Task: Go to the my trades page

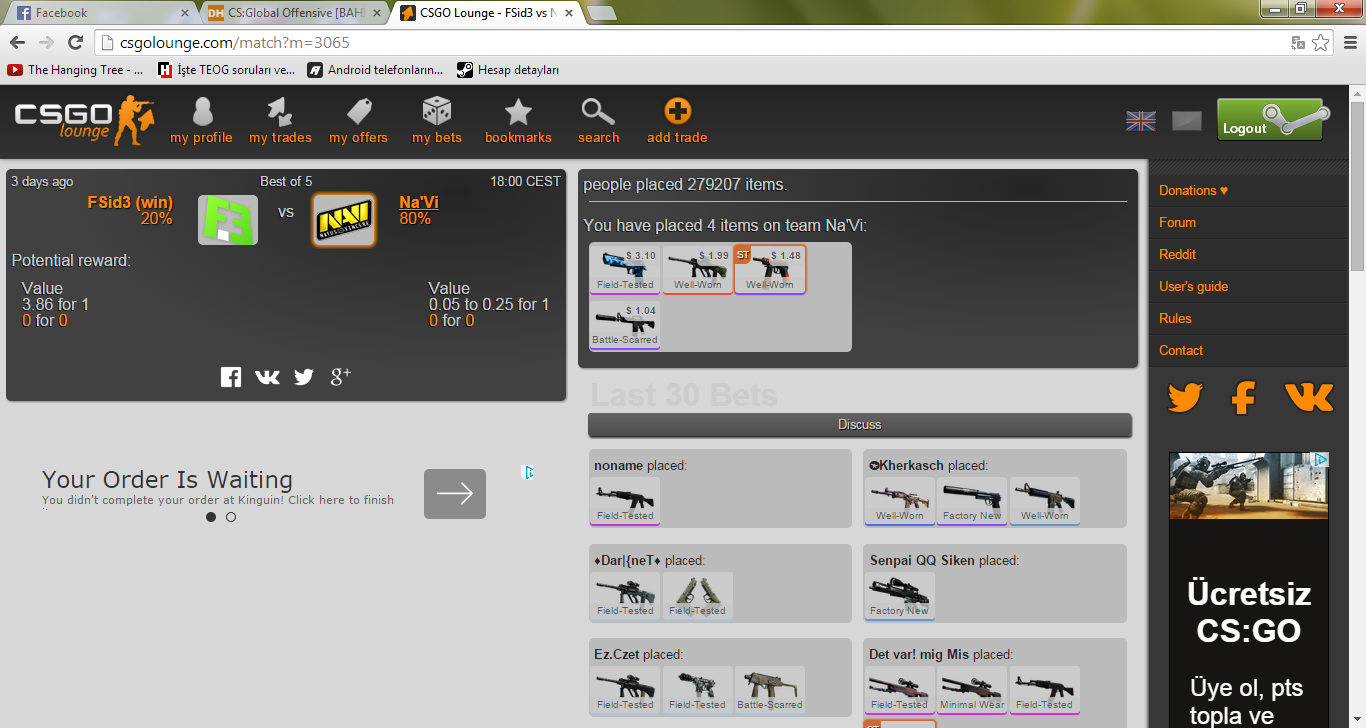Action: pos(280,121)
